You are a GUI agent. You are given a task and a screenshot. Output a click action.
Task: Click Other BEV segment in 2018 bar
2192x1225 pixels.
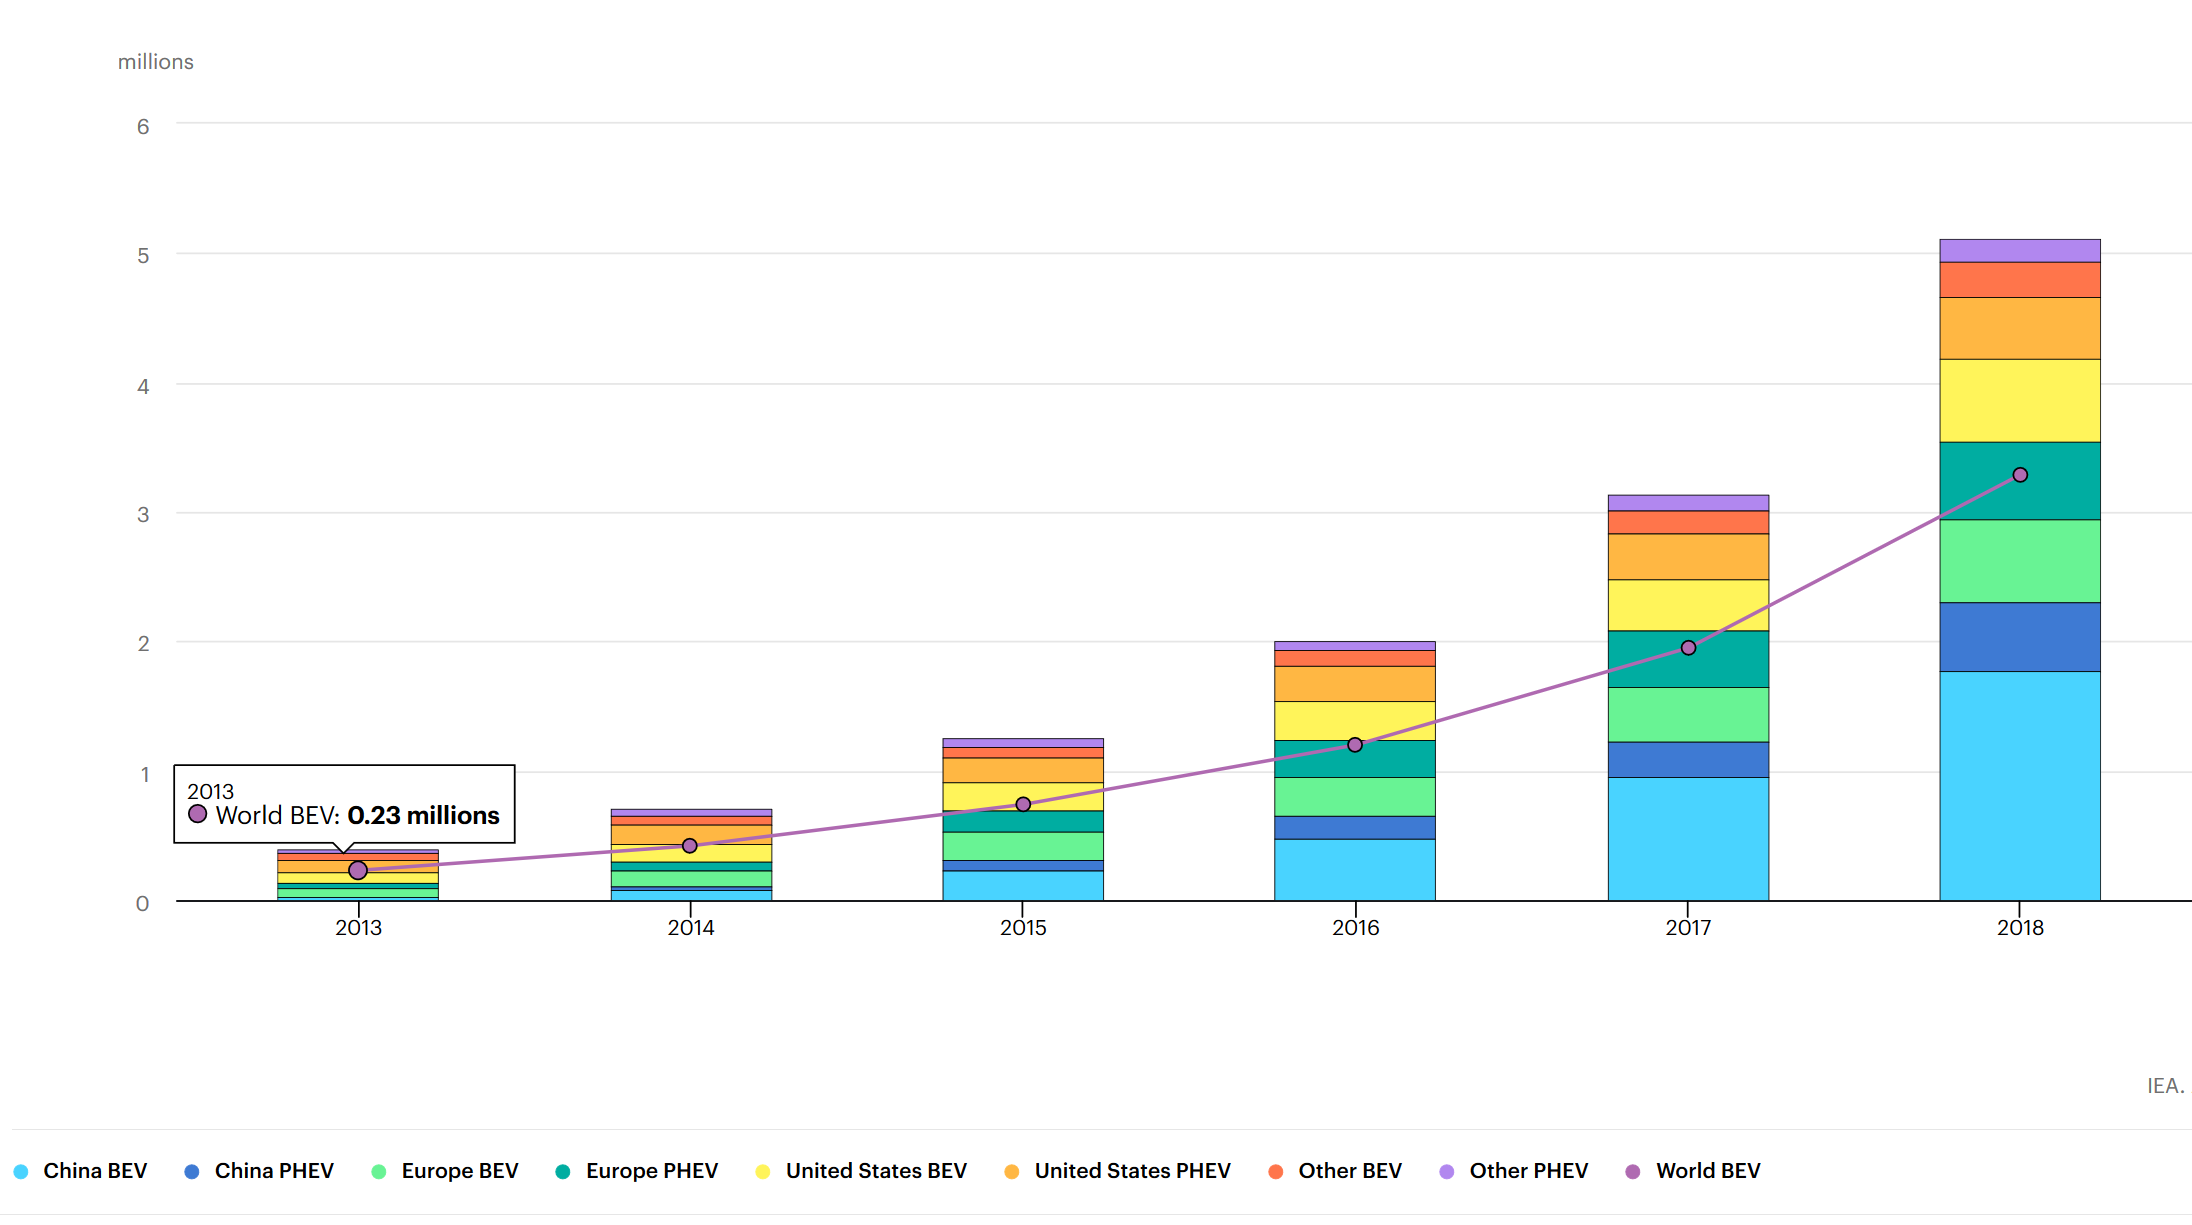pyautogui.click(x=2020, y=280)
